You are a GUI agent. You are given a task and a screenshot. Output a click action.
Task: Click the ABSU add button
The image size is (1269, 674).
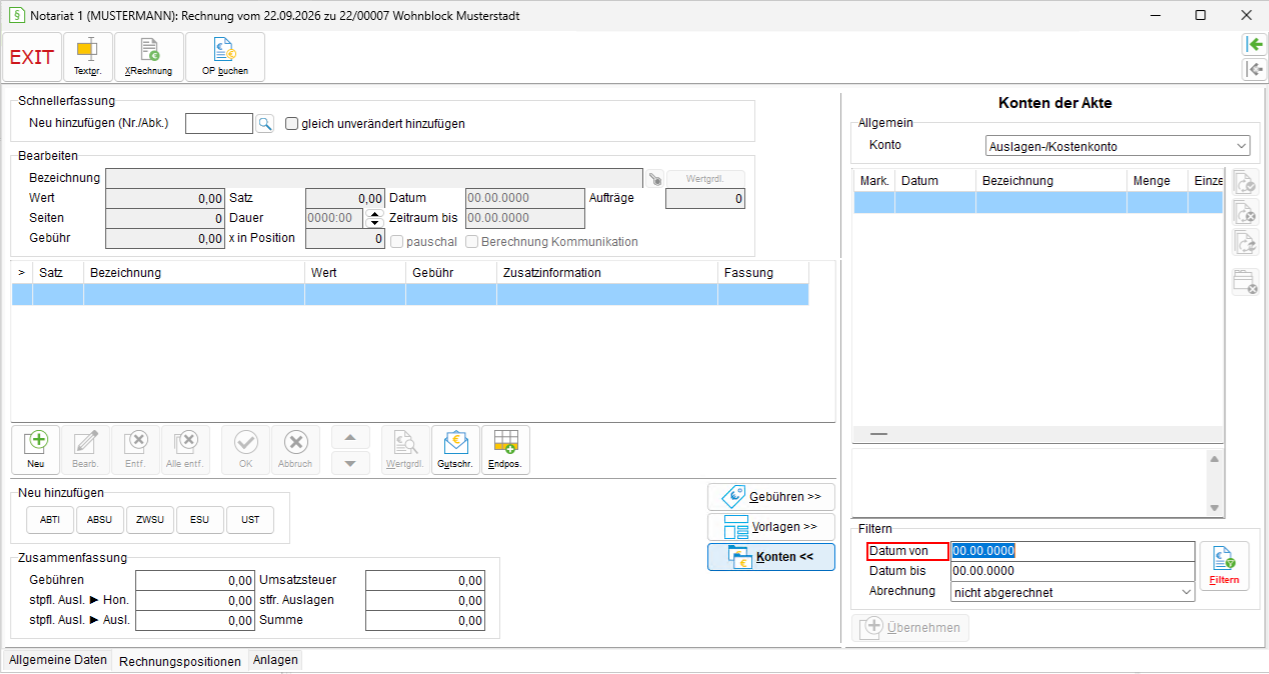click(100, 520)
